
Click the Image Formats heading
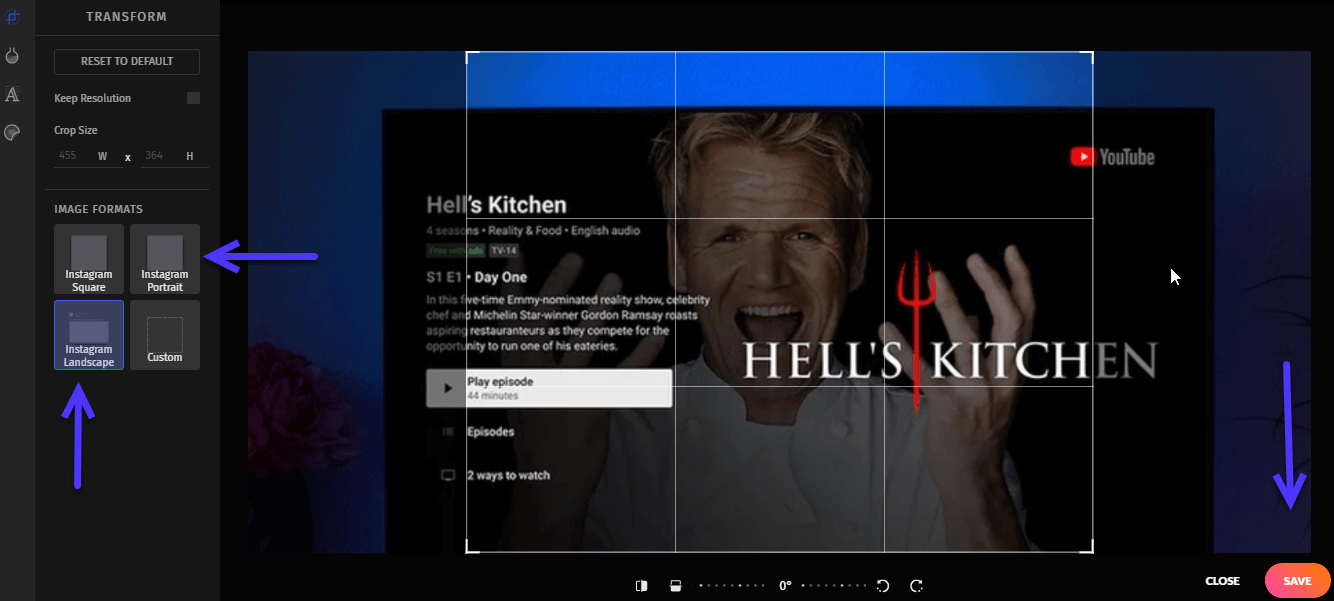(x=98, y=209)
